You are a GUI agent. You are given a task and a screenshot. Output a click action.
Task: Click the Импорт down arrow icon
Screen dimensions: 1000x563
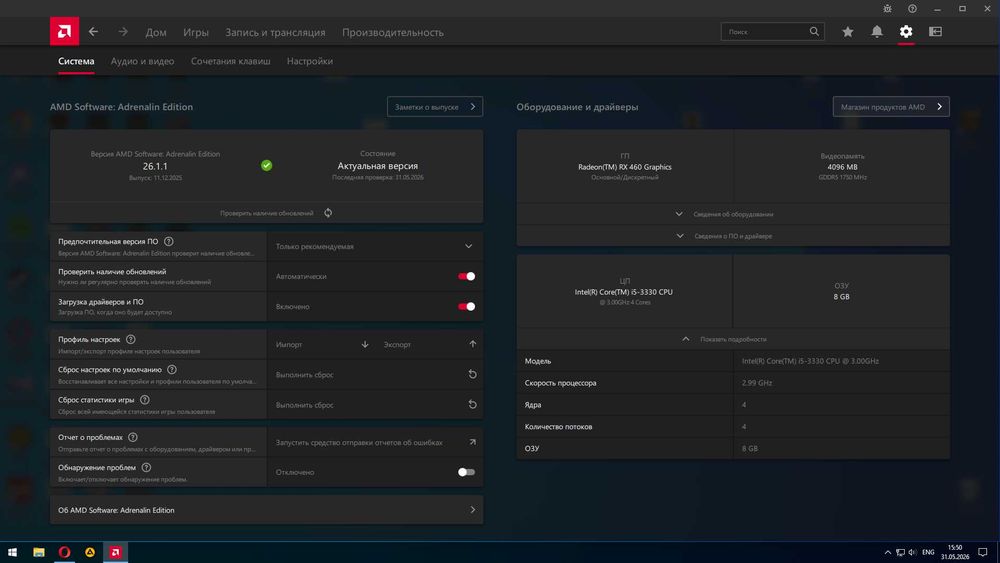tap(365, 344)
